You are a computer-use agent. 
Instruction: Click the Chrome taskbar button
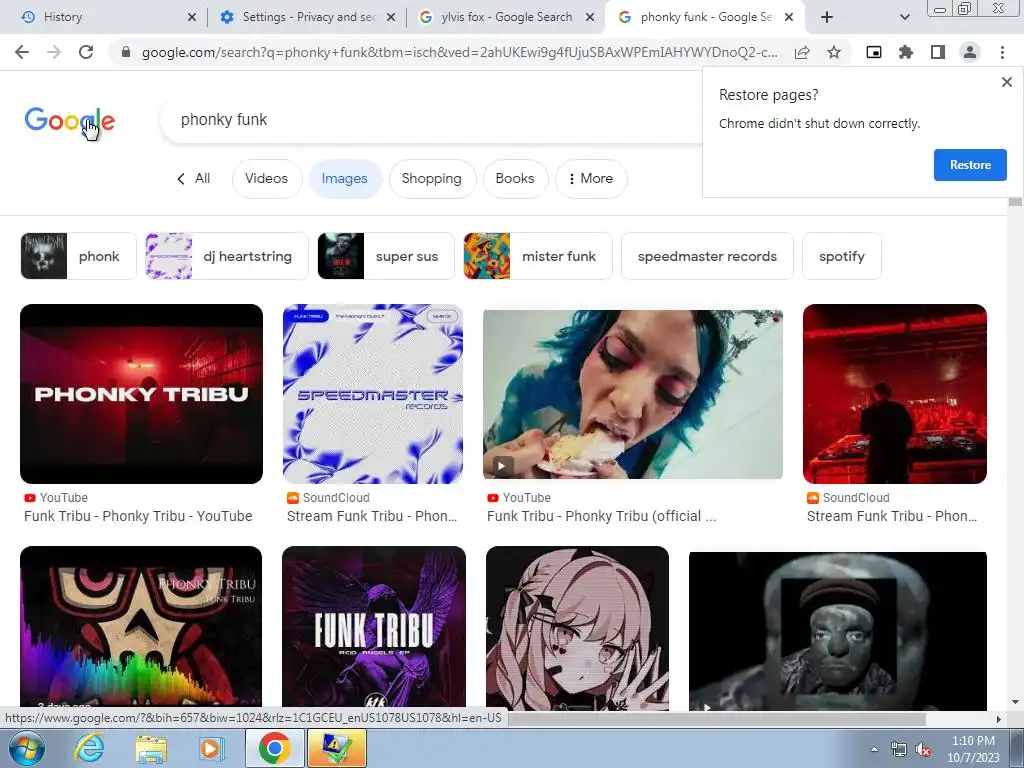click(x=274, y=748)
